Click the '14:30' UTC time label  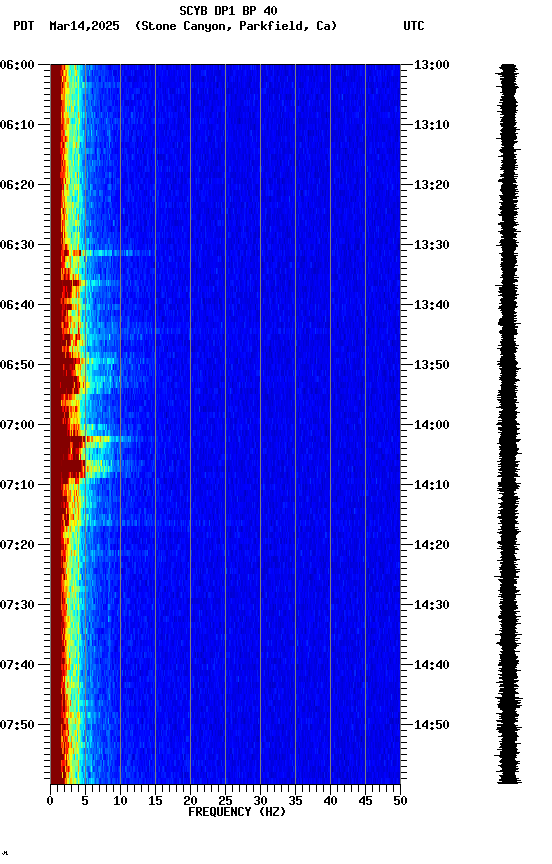(432, 605)
